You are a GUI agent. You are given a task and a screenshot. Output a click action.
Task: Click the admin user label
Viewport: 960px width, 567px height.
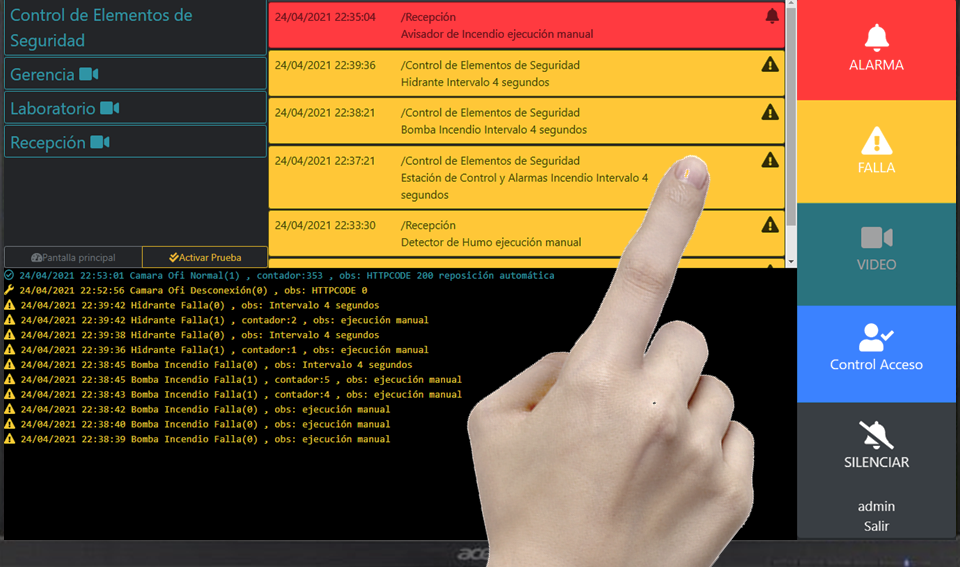click(x=876, y=506)
